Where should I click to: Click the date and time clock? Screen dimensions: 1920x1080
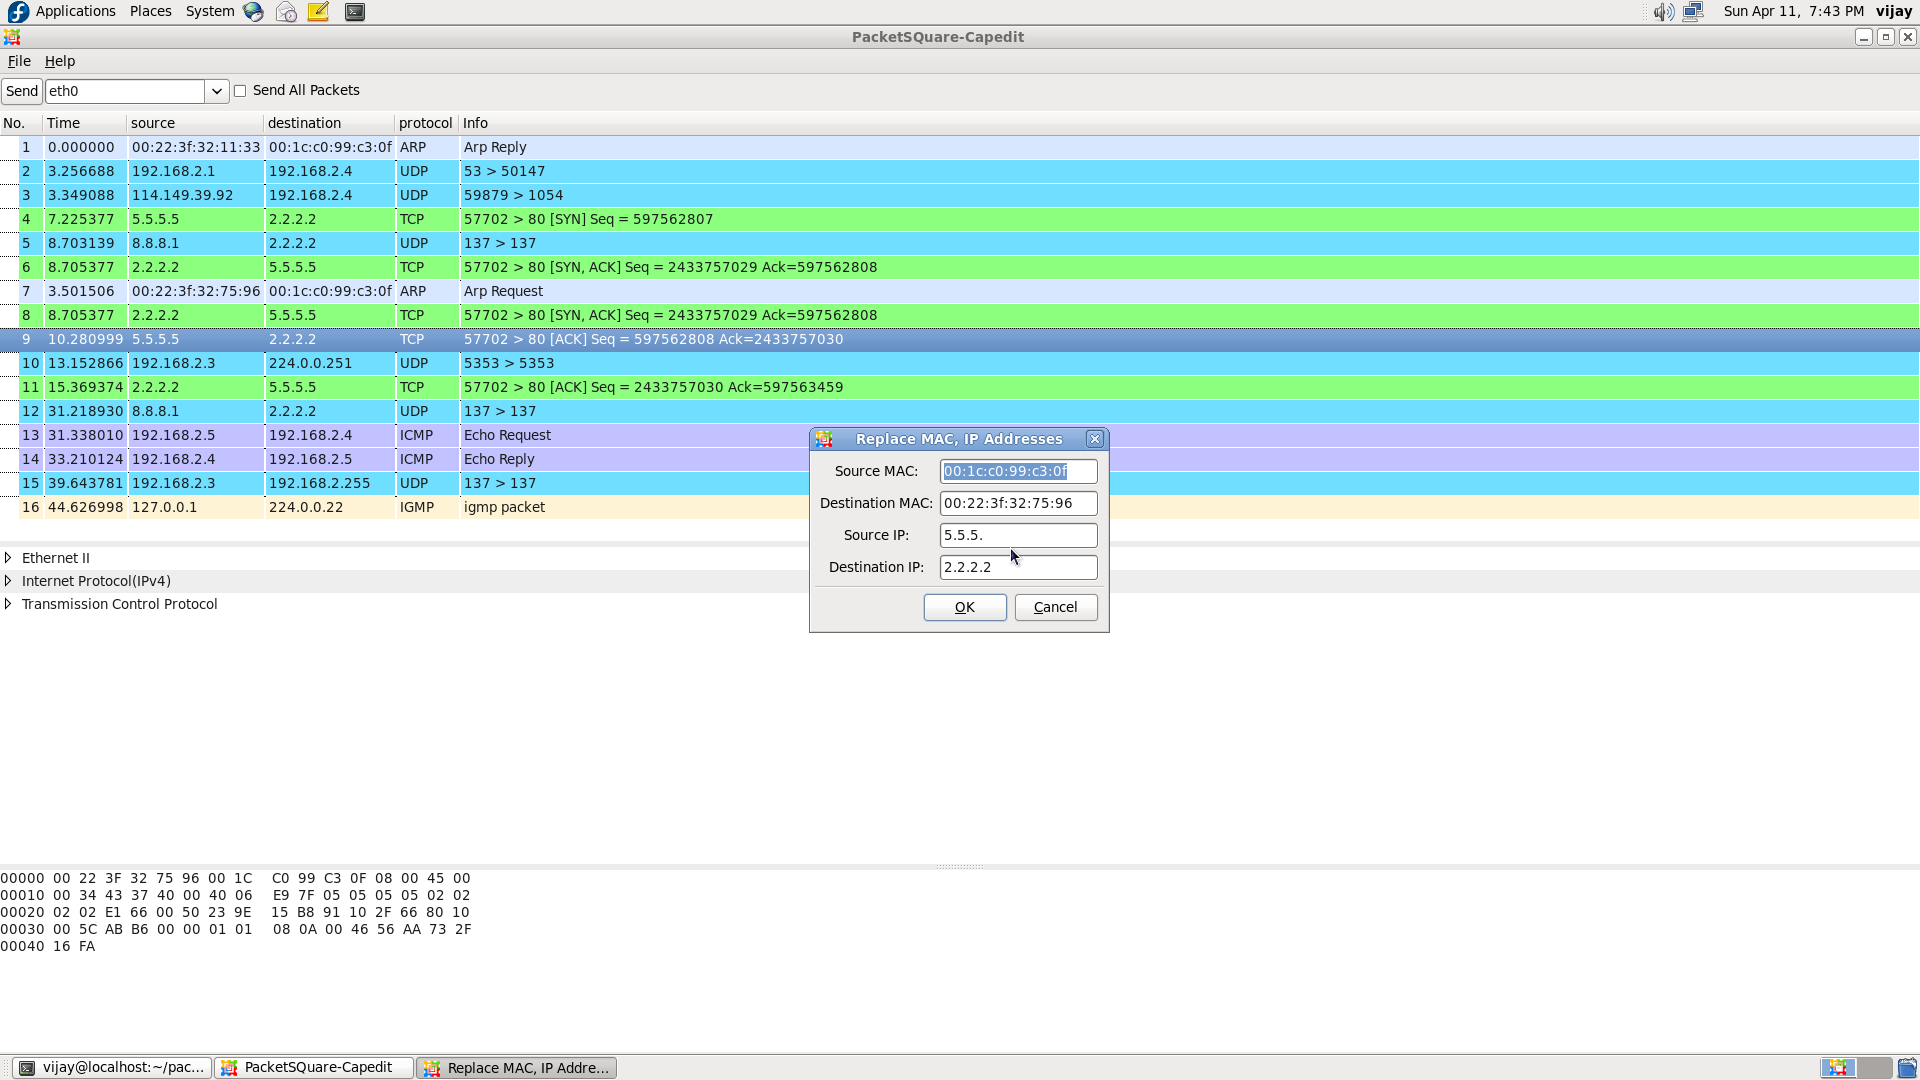pos(1793,11)
